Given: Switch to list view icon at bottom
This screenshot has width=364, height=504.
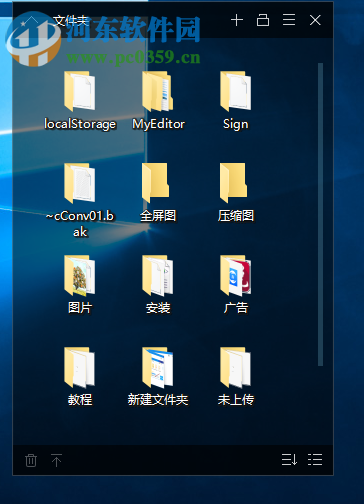Looking at the screenshot, I should 315,460.
